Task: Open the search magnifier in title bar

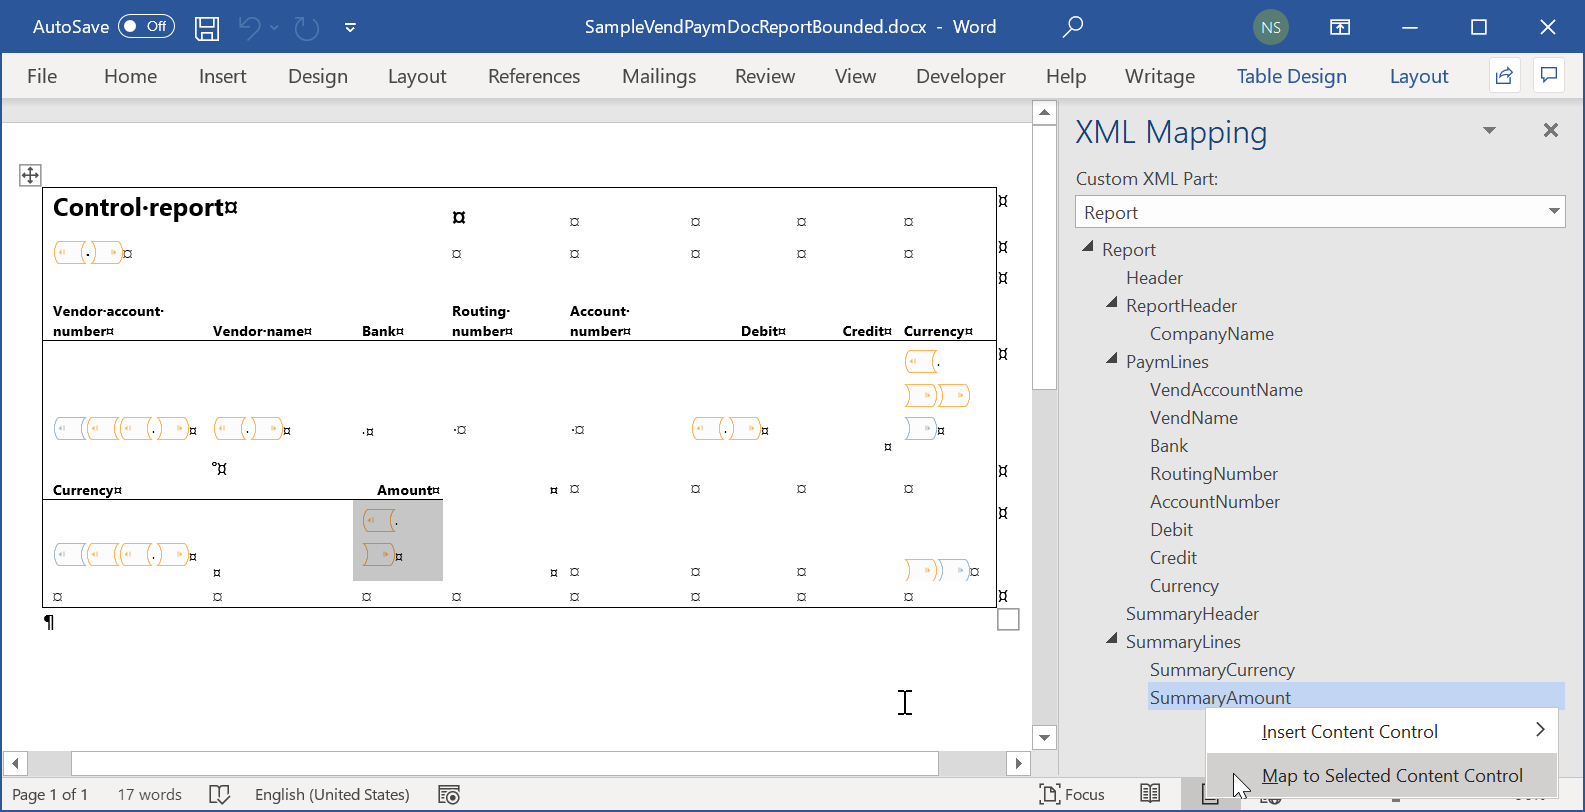Action: 1073,27
